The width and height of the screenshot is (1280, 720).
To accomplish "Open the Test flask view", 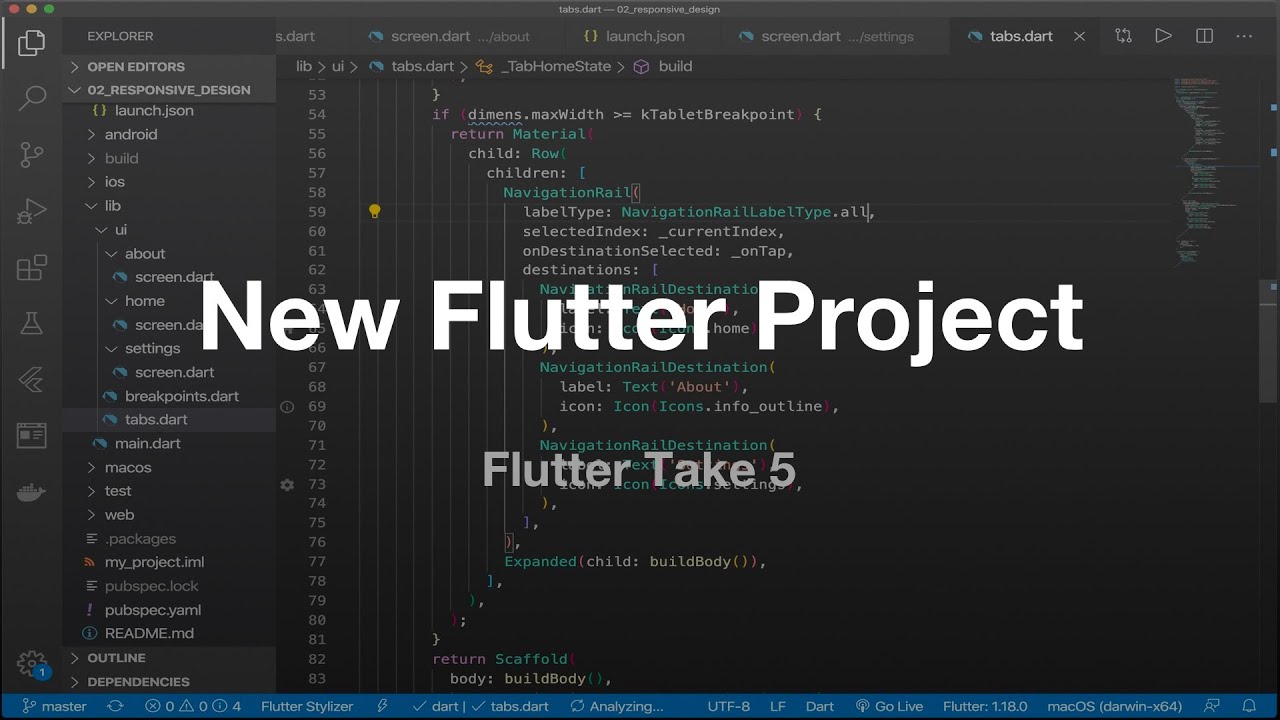I will pyautogui.click(x=32, y=323).
